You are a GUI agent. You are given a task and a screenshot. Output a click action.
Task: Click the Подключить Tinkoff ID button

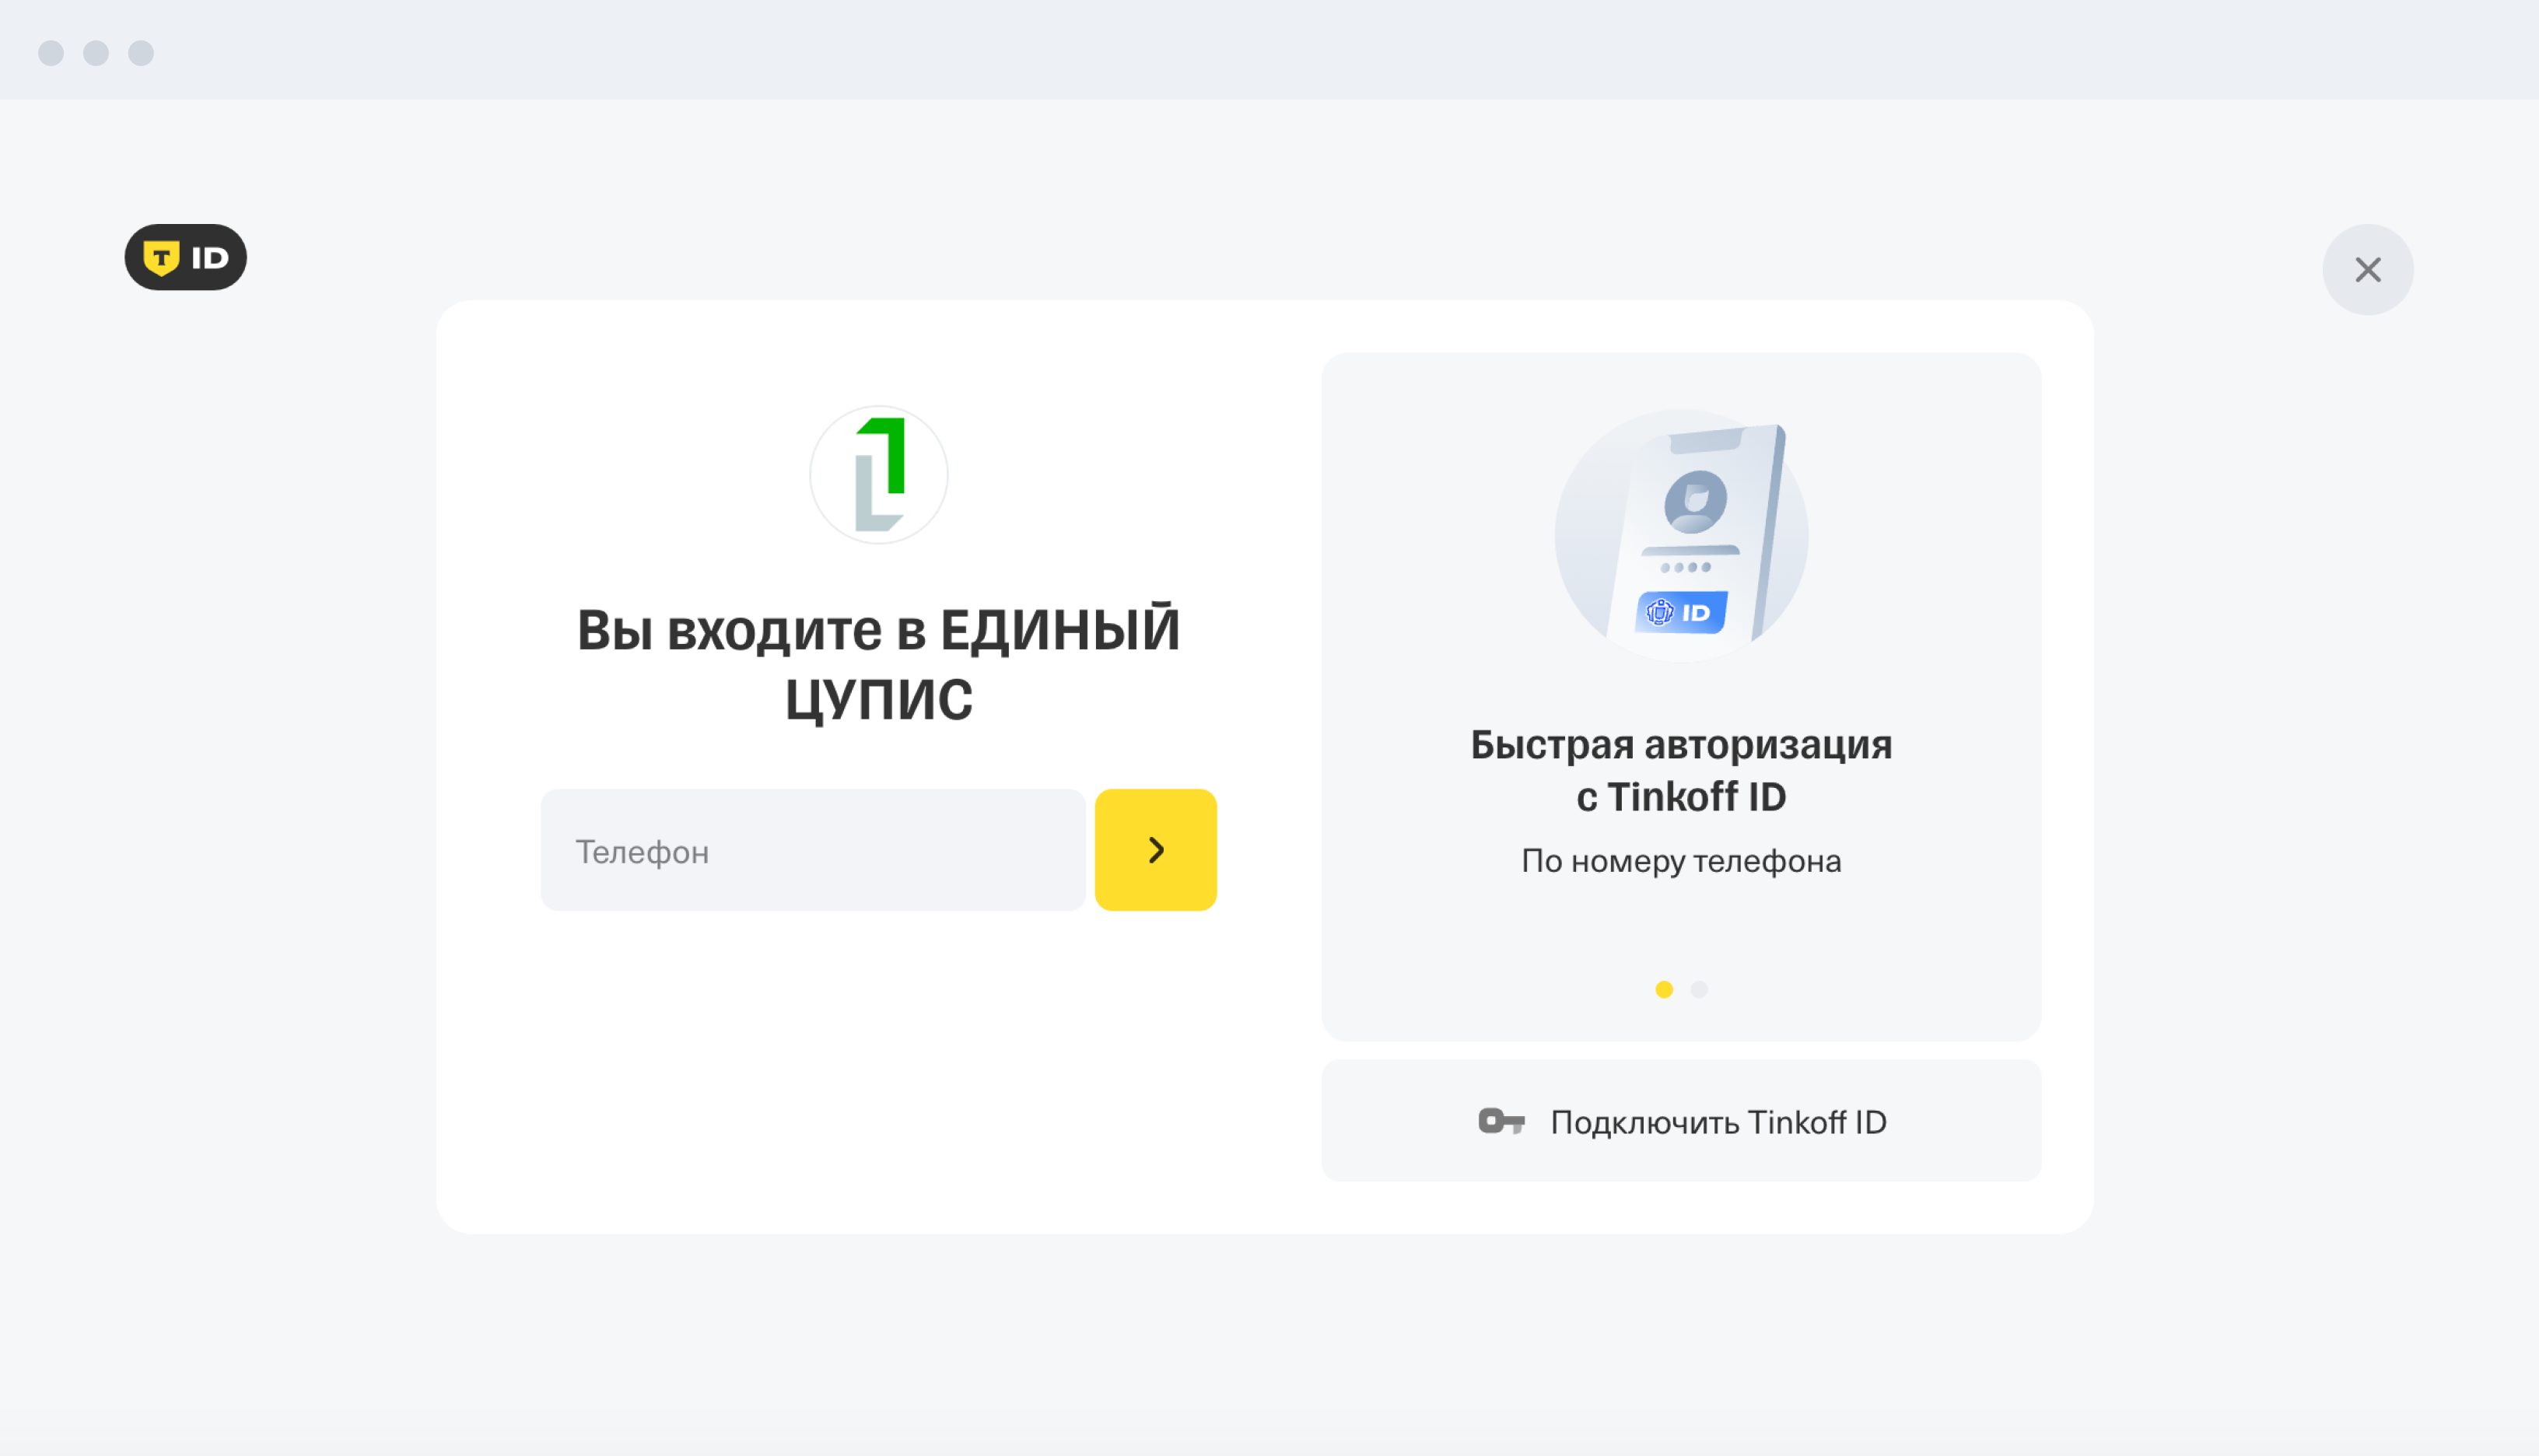pyautogui.click(x=1680, y=1121)
